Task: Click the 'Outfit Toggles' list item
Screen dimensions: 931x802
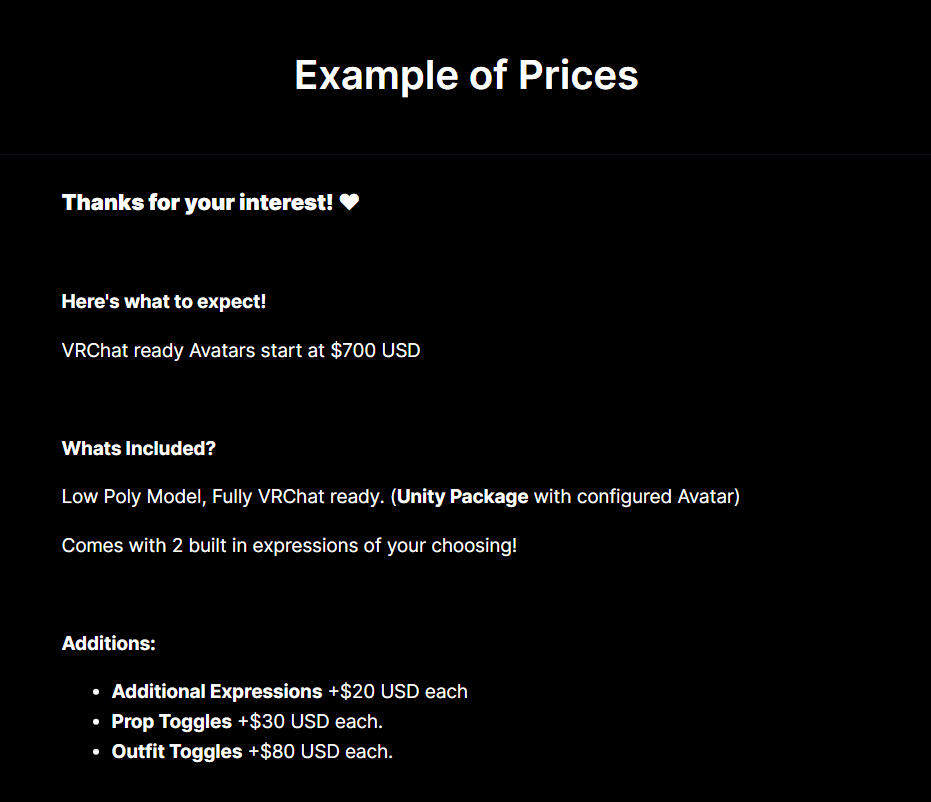Action: 177,752
